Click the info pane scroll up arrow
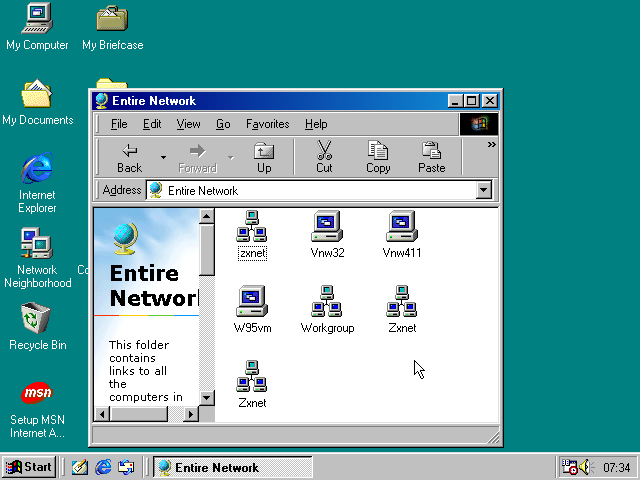 [x=207, y=216]
